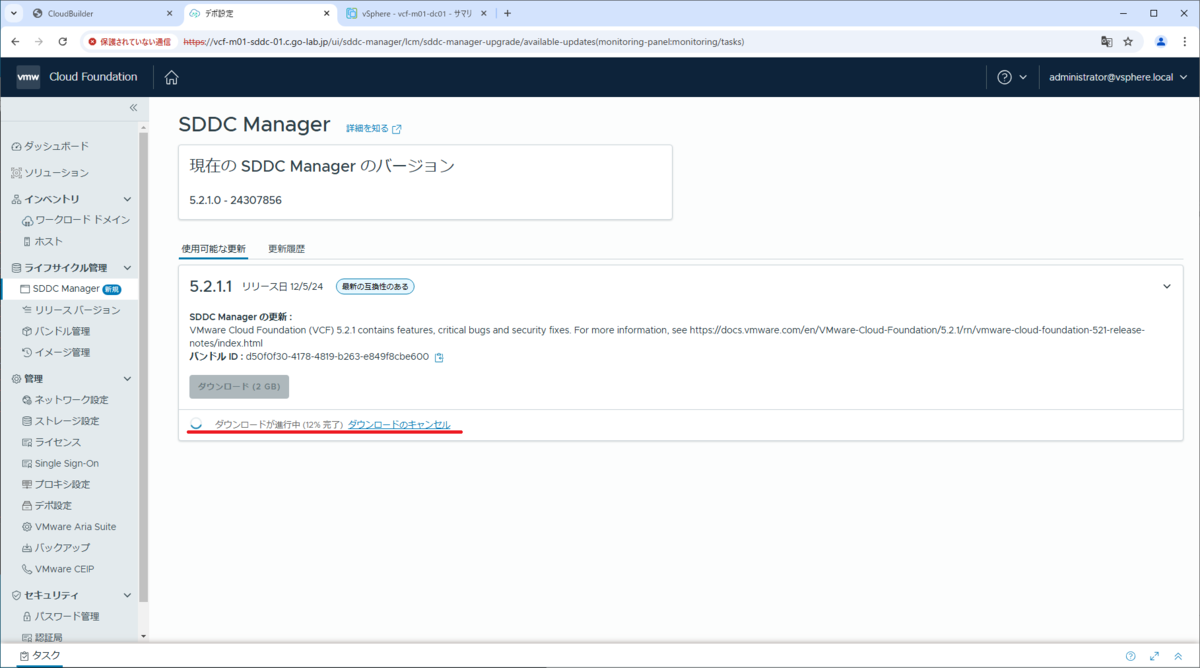Open new browser tab
The width and height of the screenshot is (1200, 668).
point(507,14)
